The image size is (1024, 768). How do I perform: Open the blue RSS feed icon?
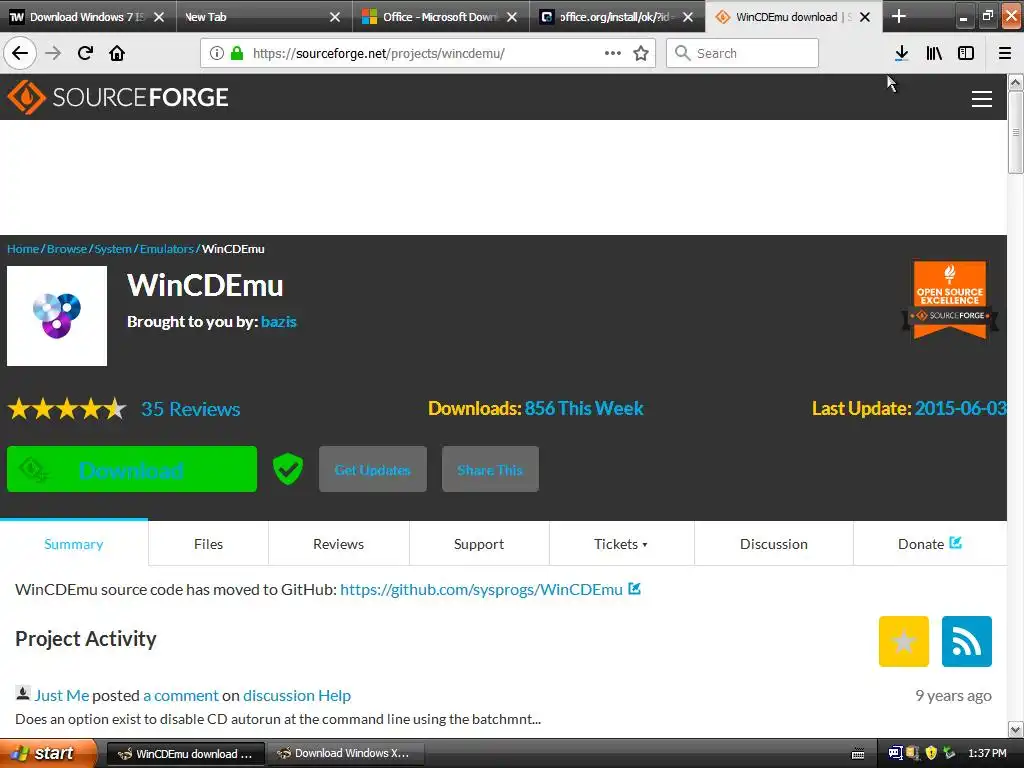point(967,641)
